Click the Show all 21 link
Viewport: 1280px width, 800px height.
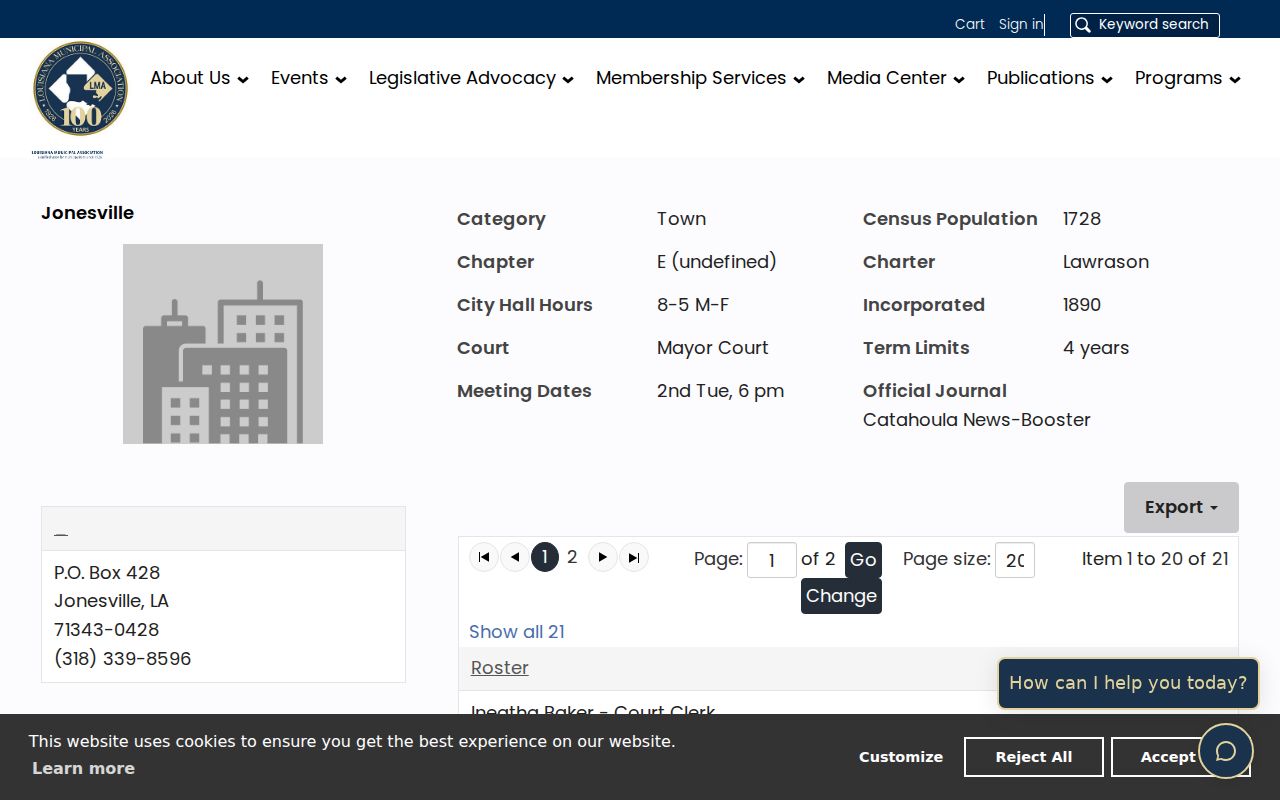tap(517, 632)
